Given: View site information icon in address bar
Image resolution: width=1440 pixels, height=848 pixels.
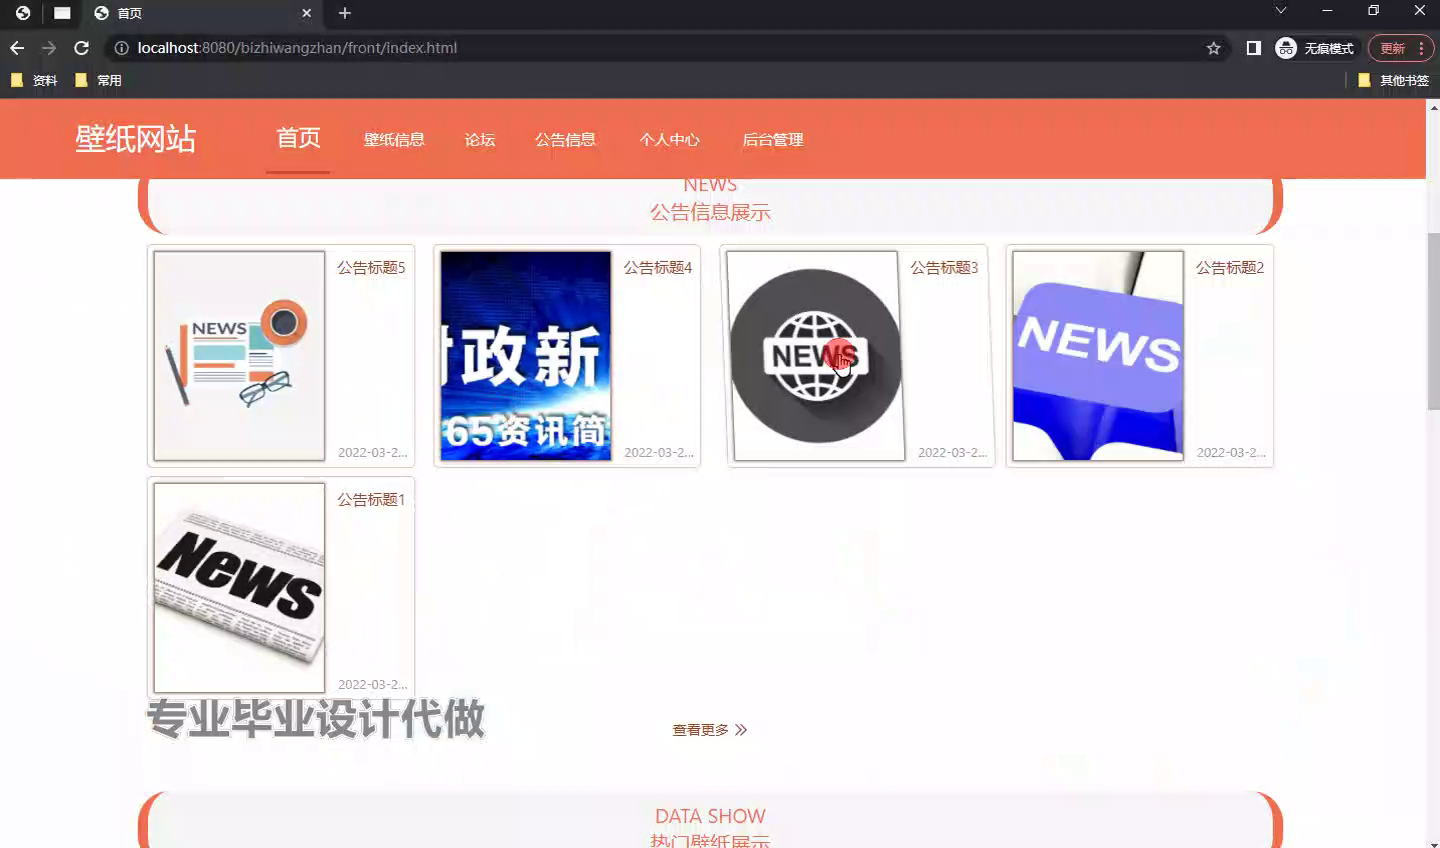Looking at the screenshot, I should click(121, 48).
